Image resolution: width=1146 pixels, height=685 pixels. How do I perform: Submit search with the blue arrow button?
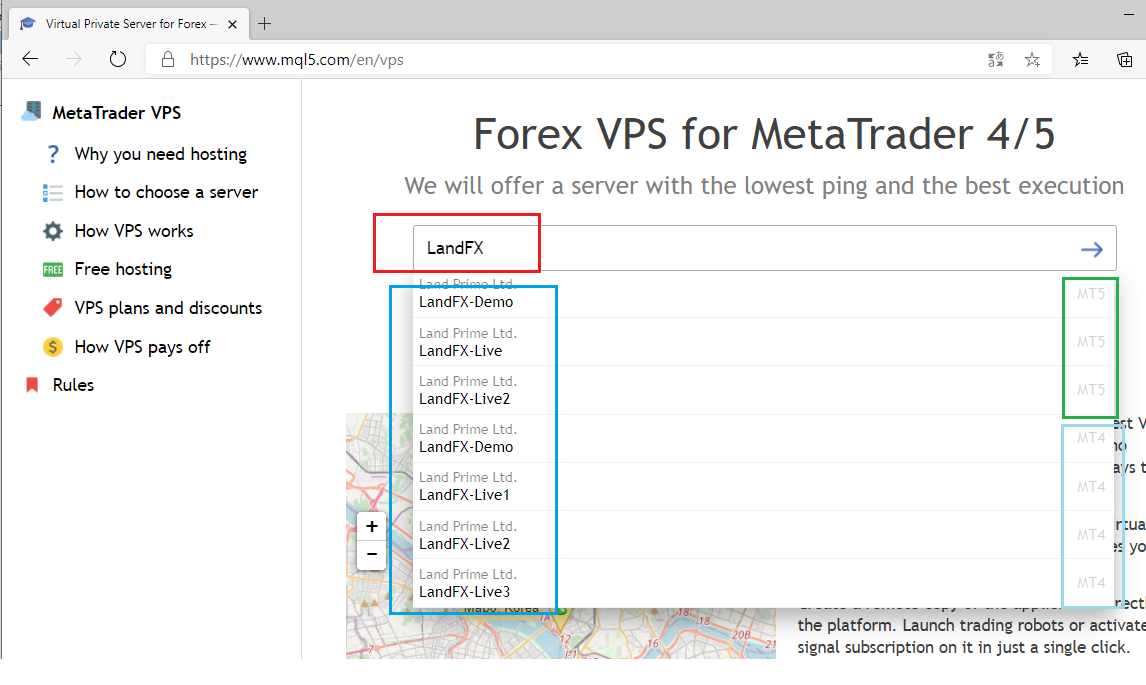(1091, 249)
